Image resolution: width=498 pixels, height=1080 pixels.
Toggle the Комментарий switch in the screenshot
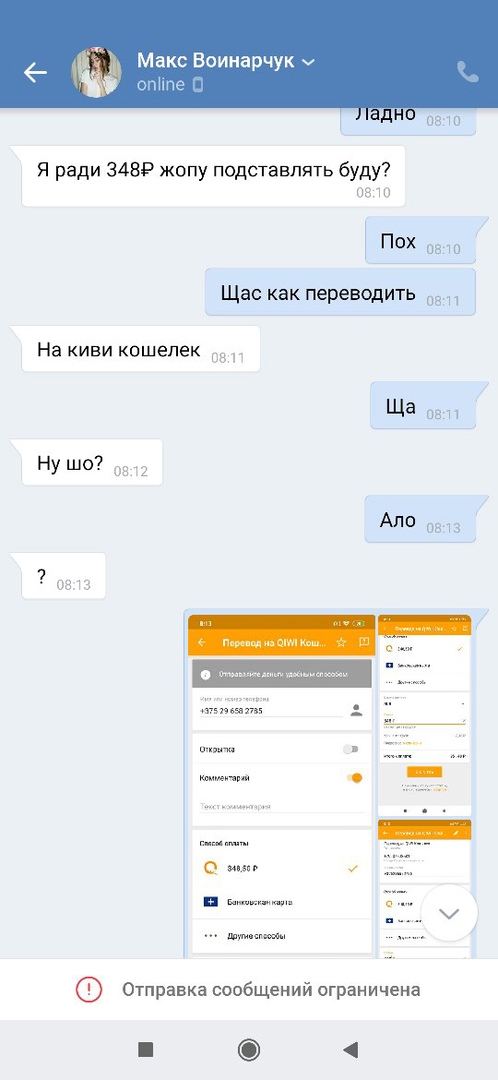point(353,778)
